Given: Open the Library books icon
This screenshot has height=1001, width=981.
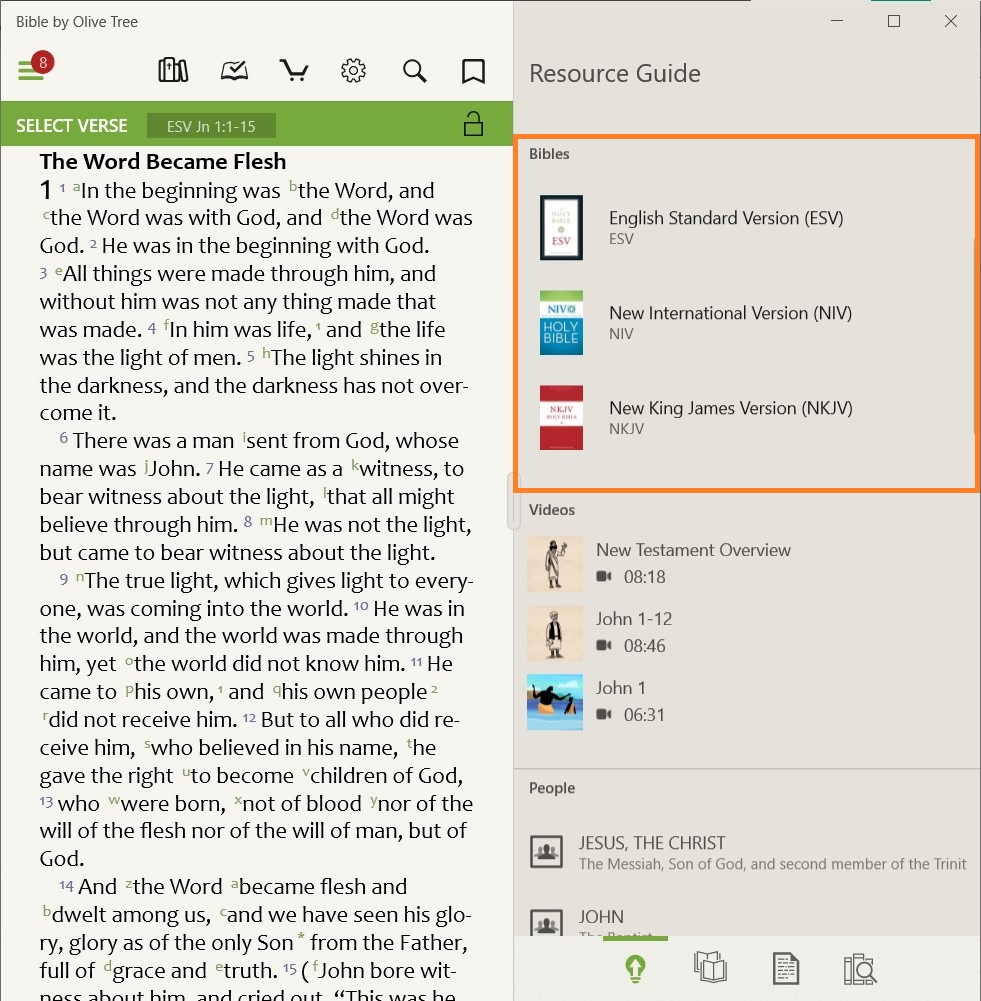Looking at the screenshot, I should (173, 70).
